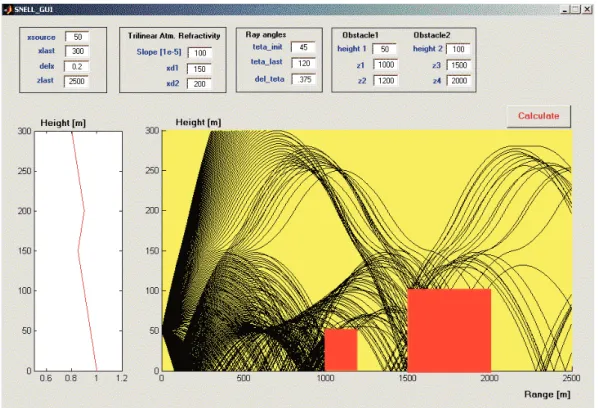
Task: Minimize the SNELL_GUI window
Action: point(564,10)
